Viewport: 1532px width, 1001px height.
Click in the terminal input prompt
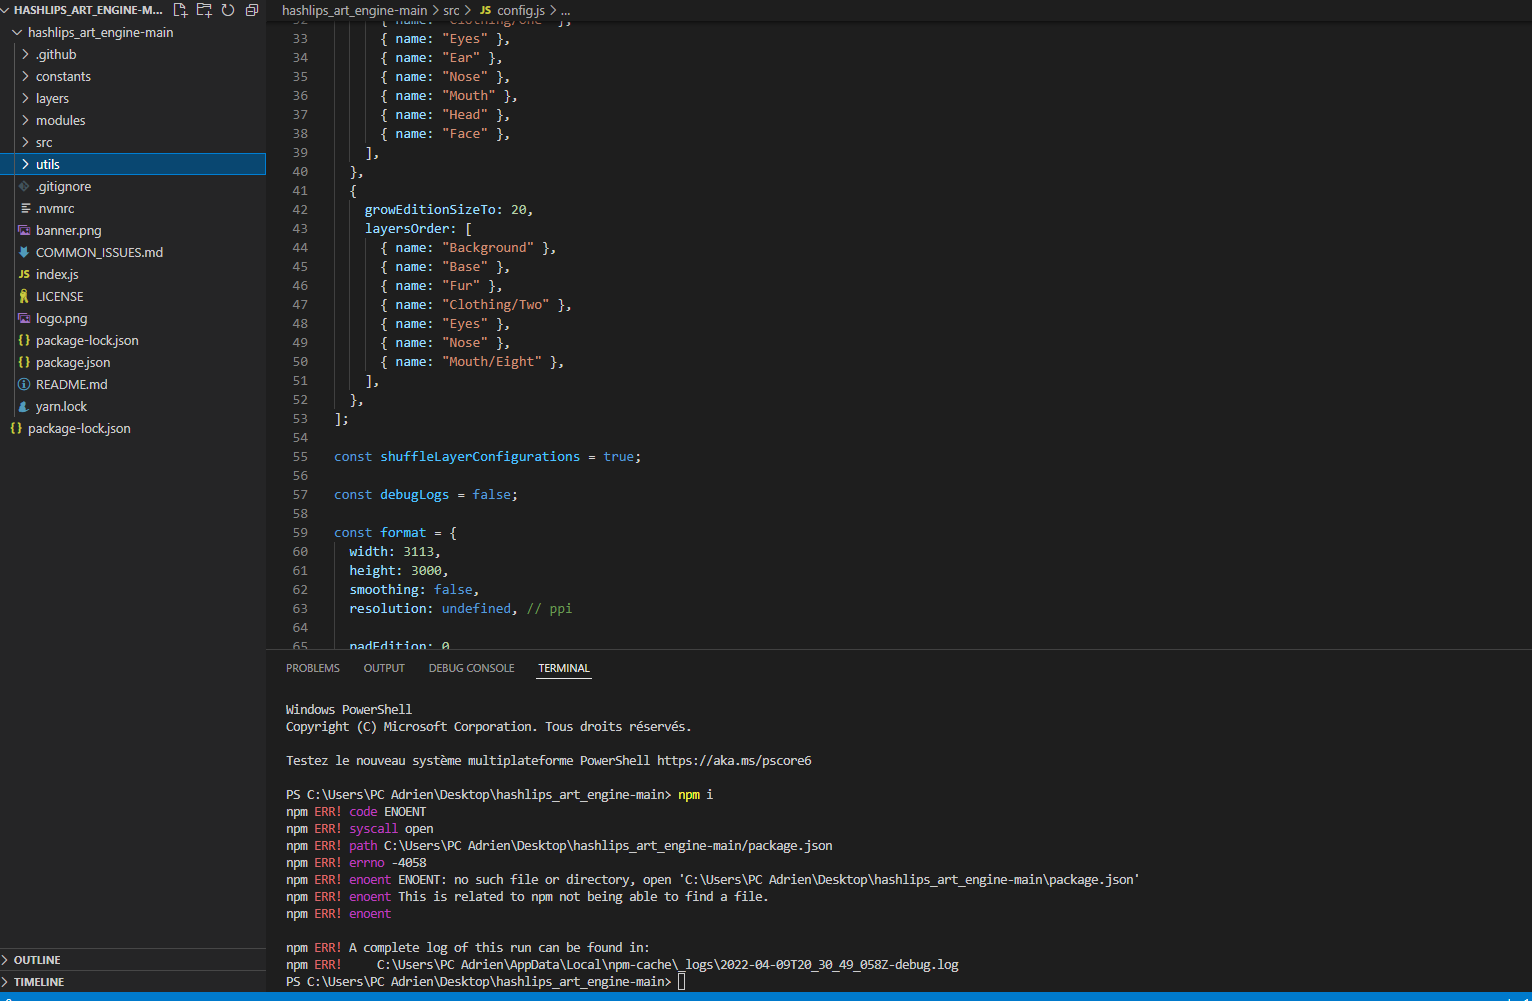[x=681, y=981]
